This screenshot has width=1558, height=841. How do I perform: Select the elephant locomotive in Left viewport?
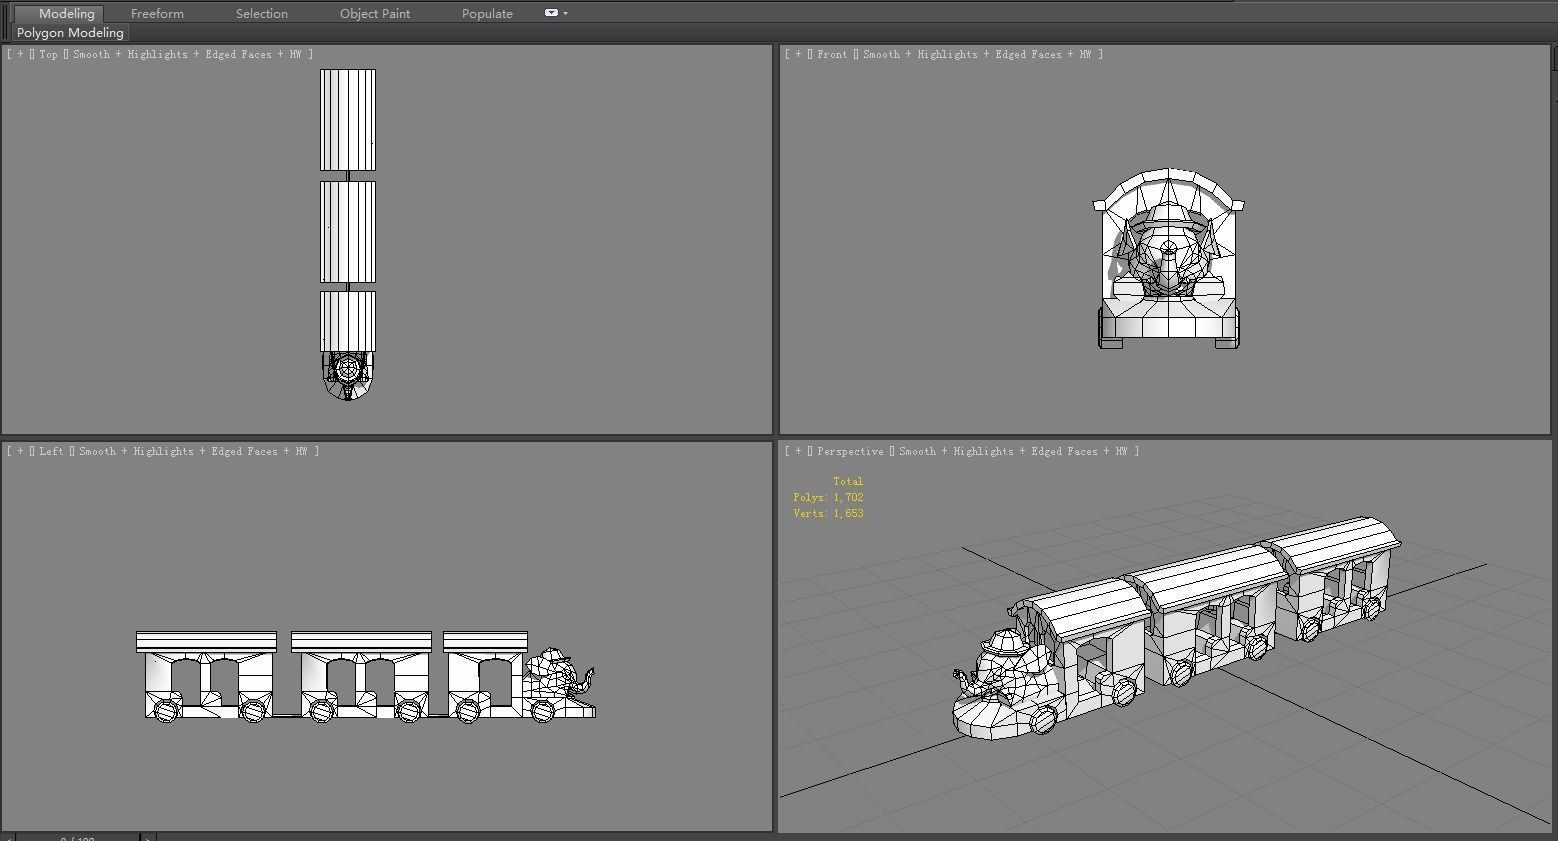click(x=560, y=684)
